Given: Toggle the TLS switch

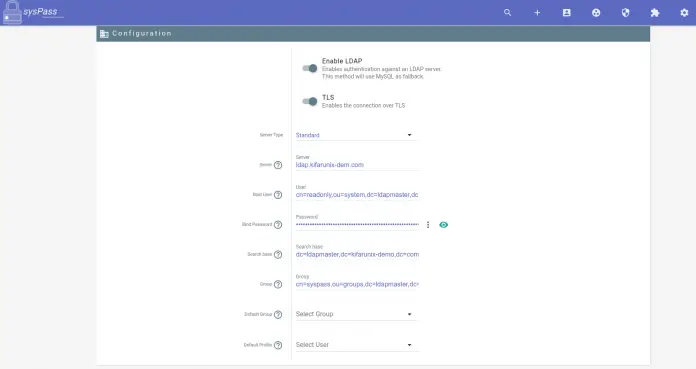Looking at the screenshot, I should tap(310, 101).
